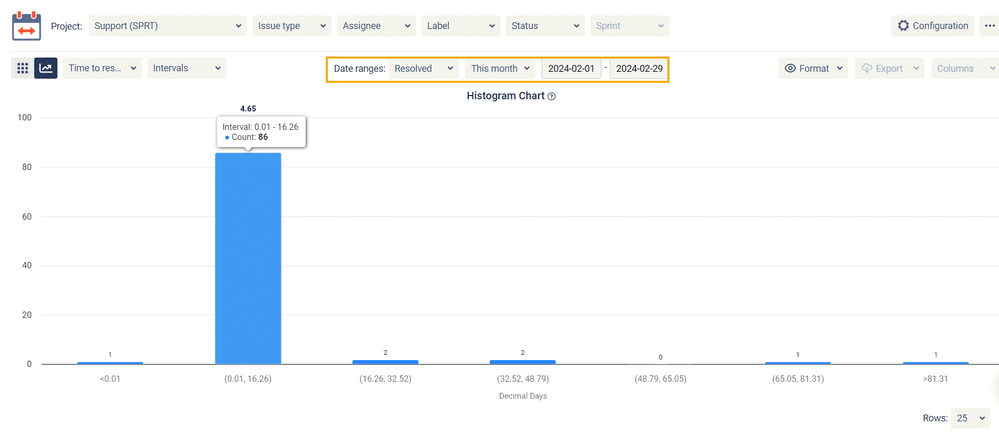Click the 4.65 value above the bar
This screenshot has width=999, height=433.
coord(248,109)
